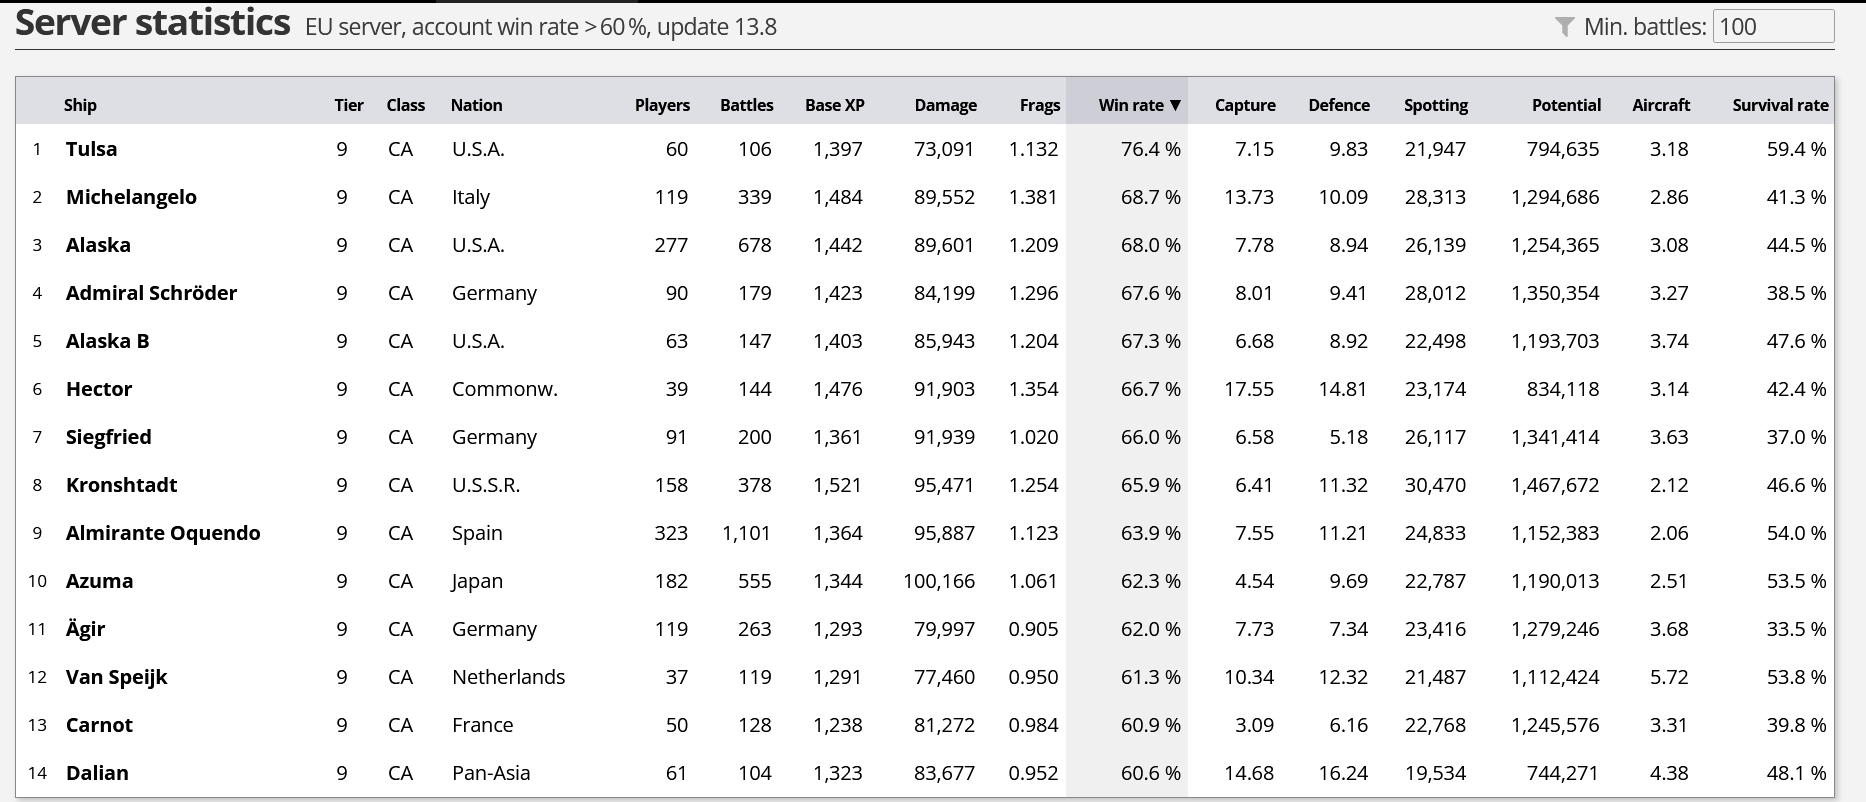The height and width of the screenshot is (802, 1866).
Task: Select Ägir survival rate 33.5 %
Action: 1796,629
